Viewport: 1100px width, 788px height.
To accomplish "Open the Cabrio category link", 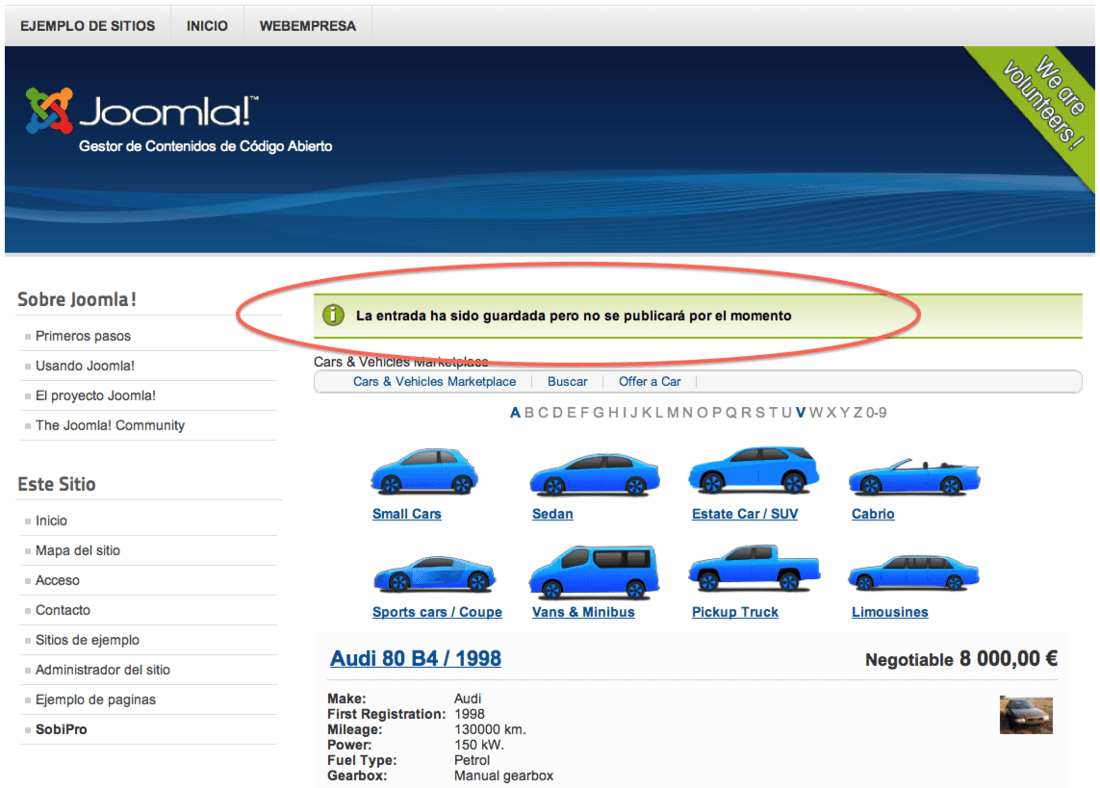I will pyautogui.click(x=873, y=514).
